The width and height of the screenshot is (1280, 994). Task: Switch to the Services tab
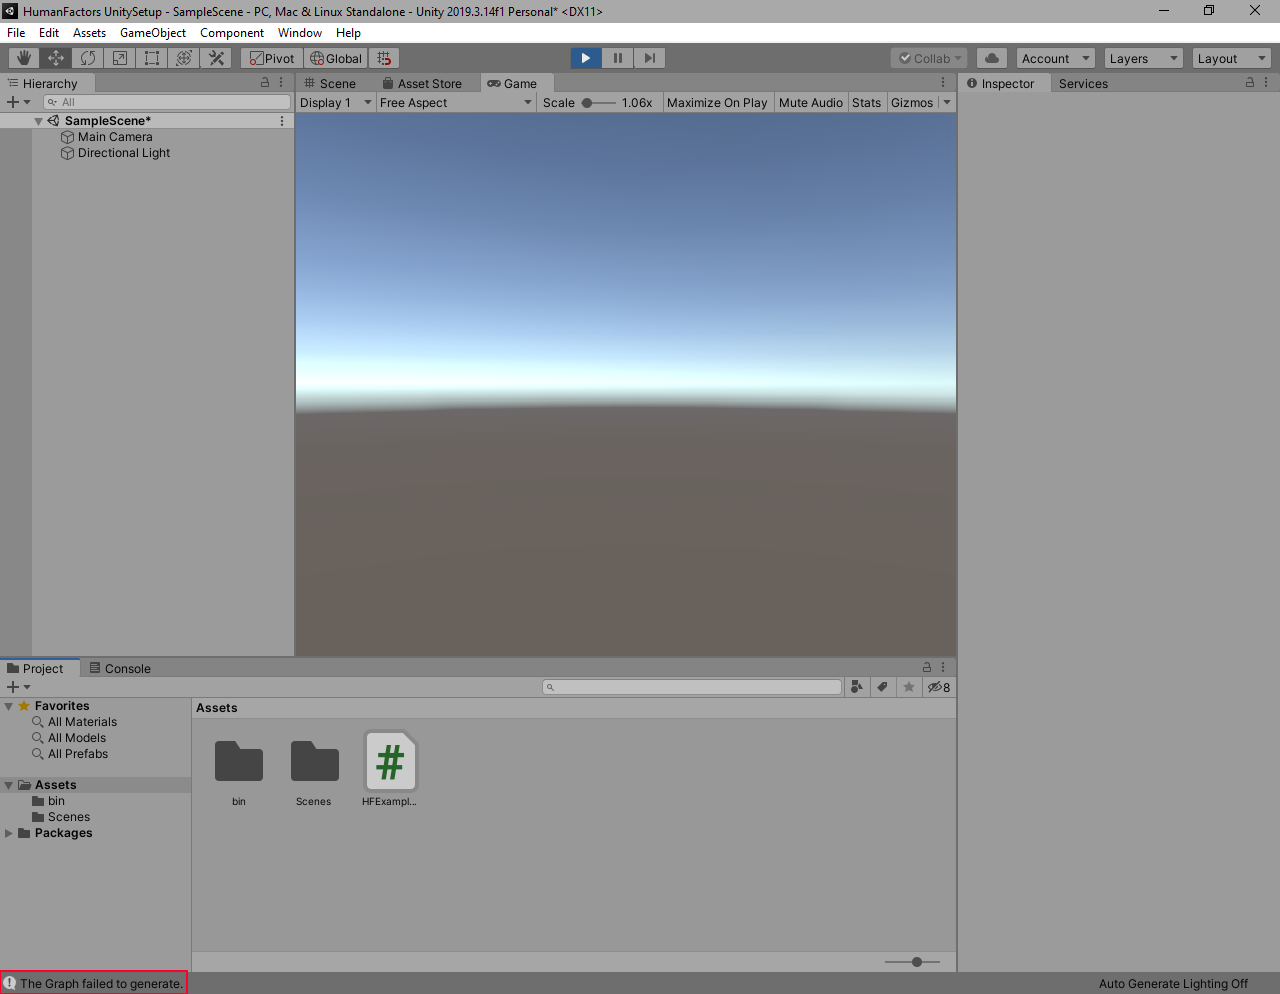click(x=1083, y=83)
